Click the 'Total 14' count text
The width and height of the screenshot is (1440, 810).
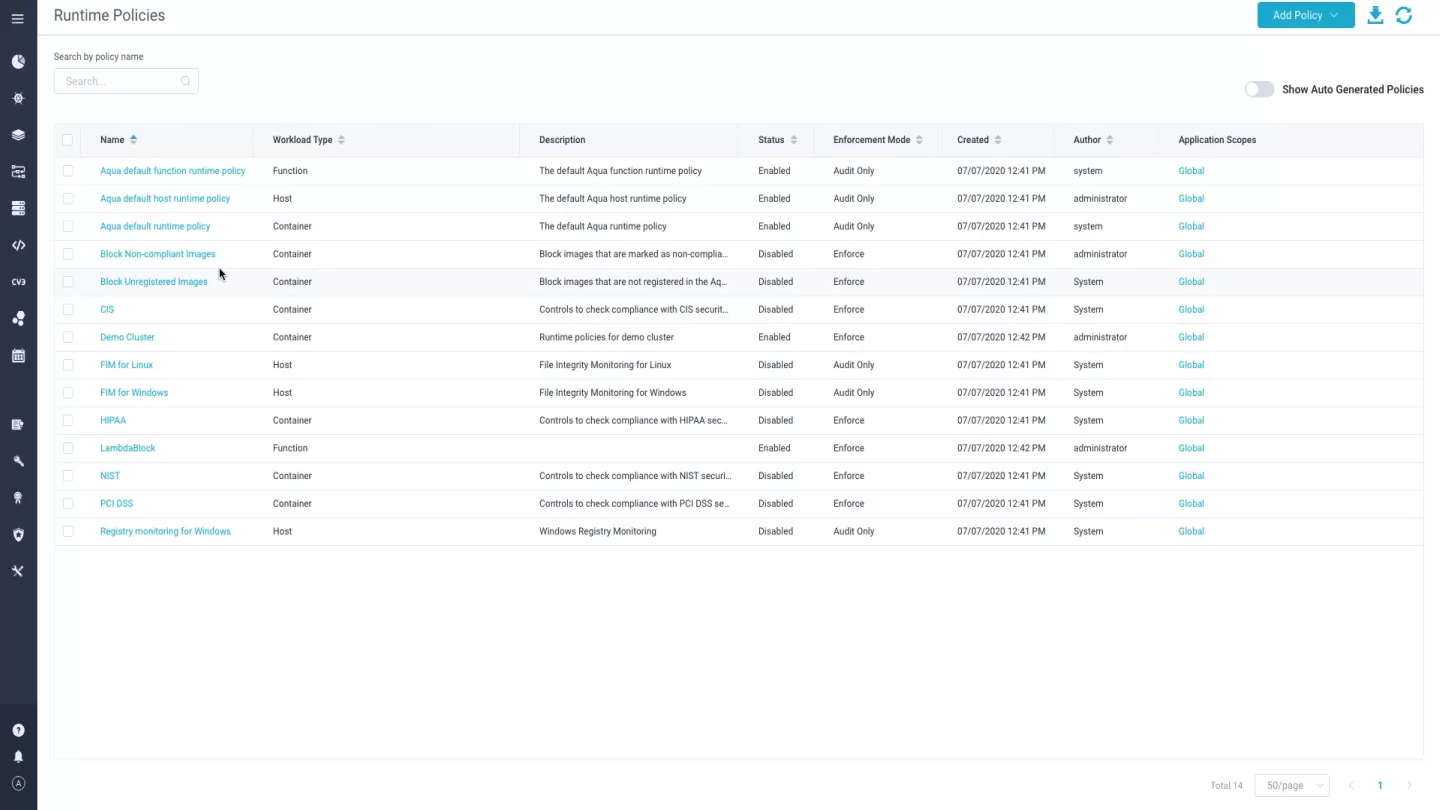coord(1226,785)
